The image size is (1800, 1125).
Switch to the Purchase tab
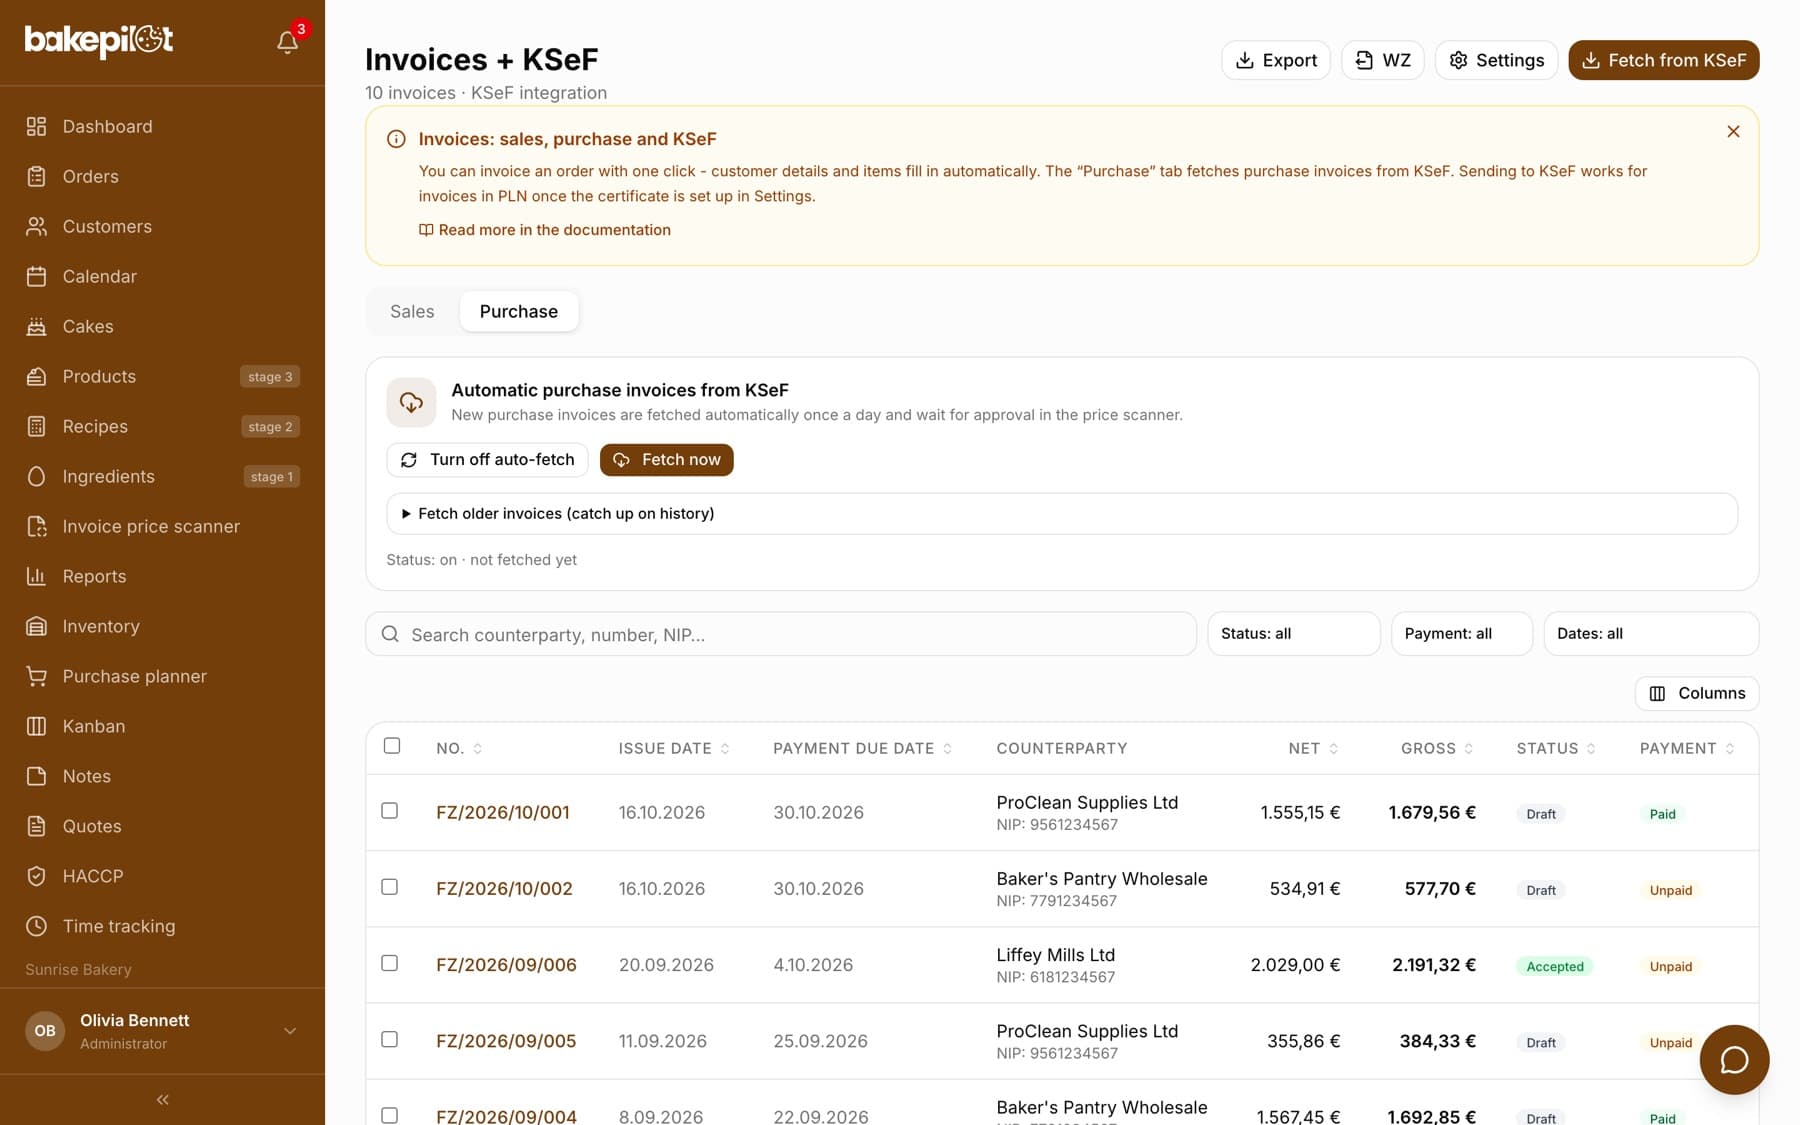pyautogui.click(x=519, y=311)
